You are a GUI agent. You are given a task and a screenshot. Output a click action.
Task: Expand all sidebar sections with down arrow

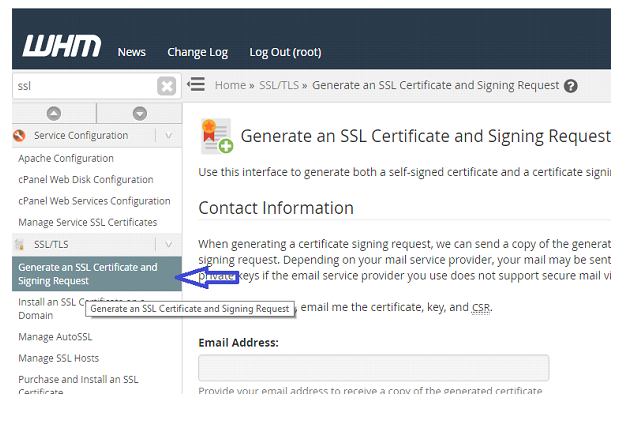[140, 114]
